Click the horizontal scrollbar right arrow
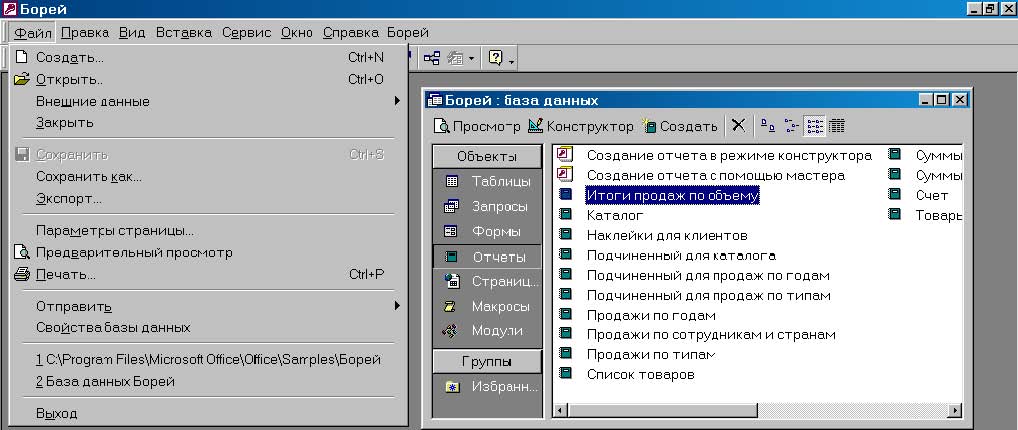The width and height of the screenshot is (1018, 430). pos(955,411)
